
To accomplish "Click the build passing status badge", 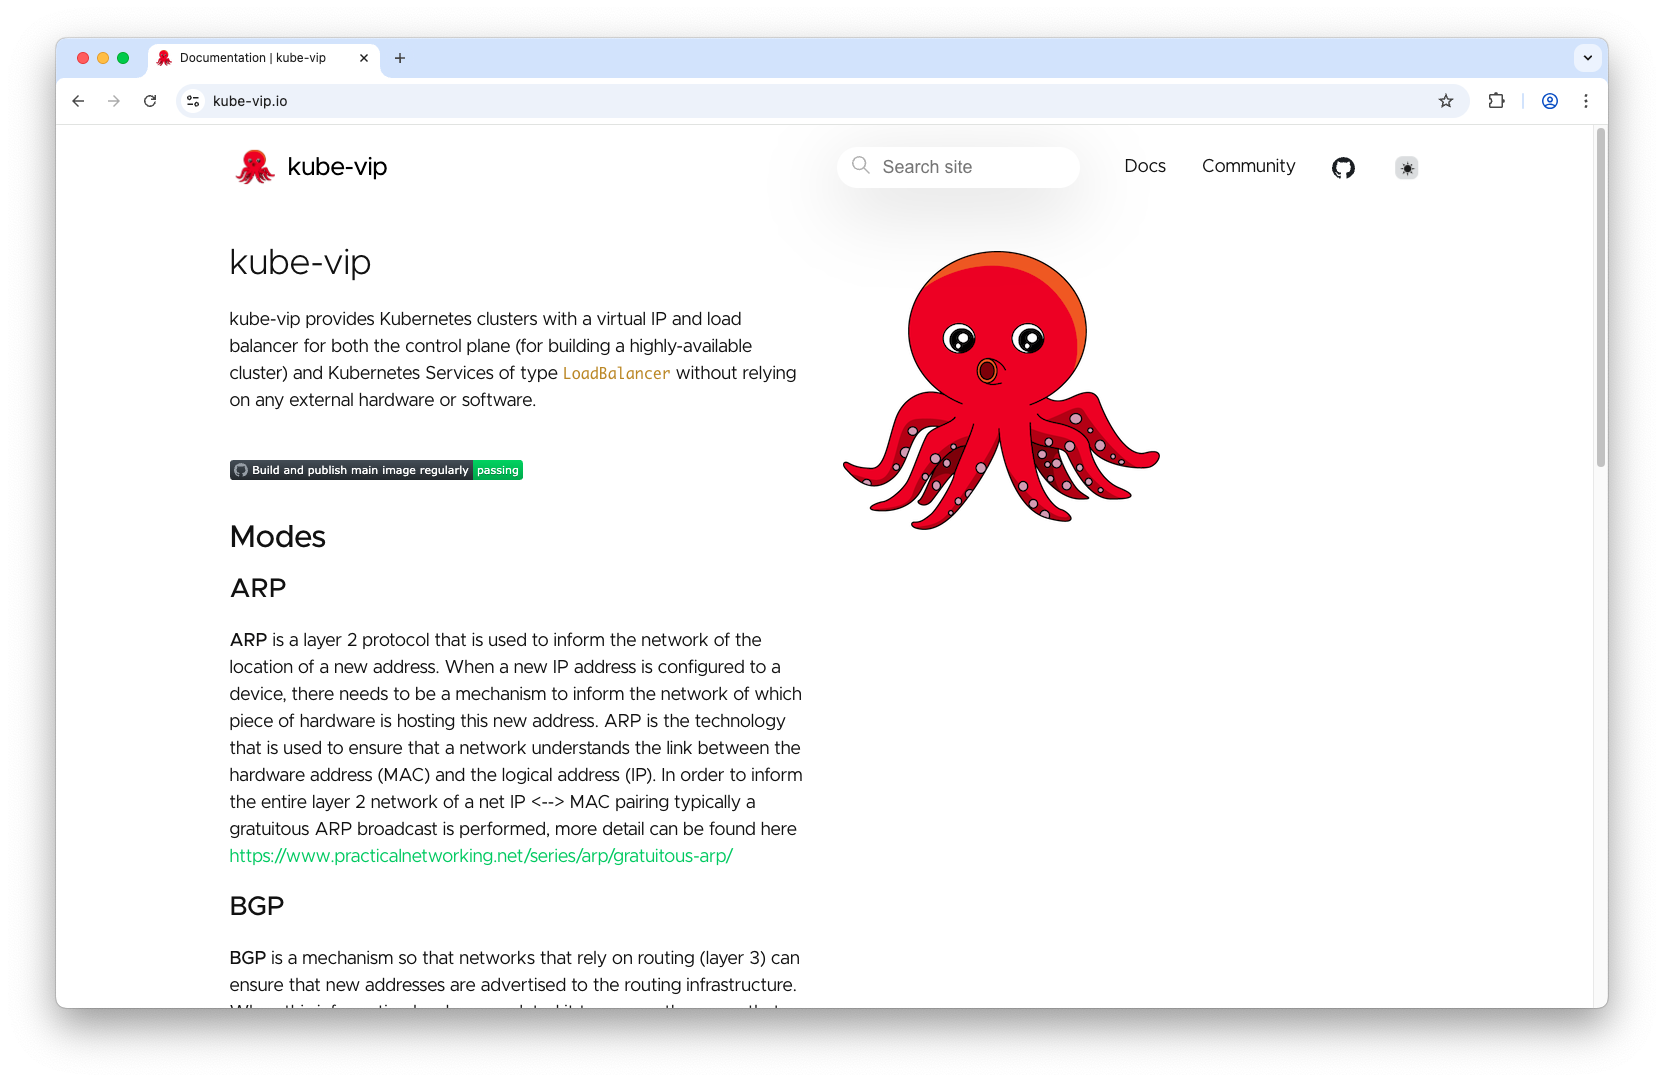I will click(376, 470).
